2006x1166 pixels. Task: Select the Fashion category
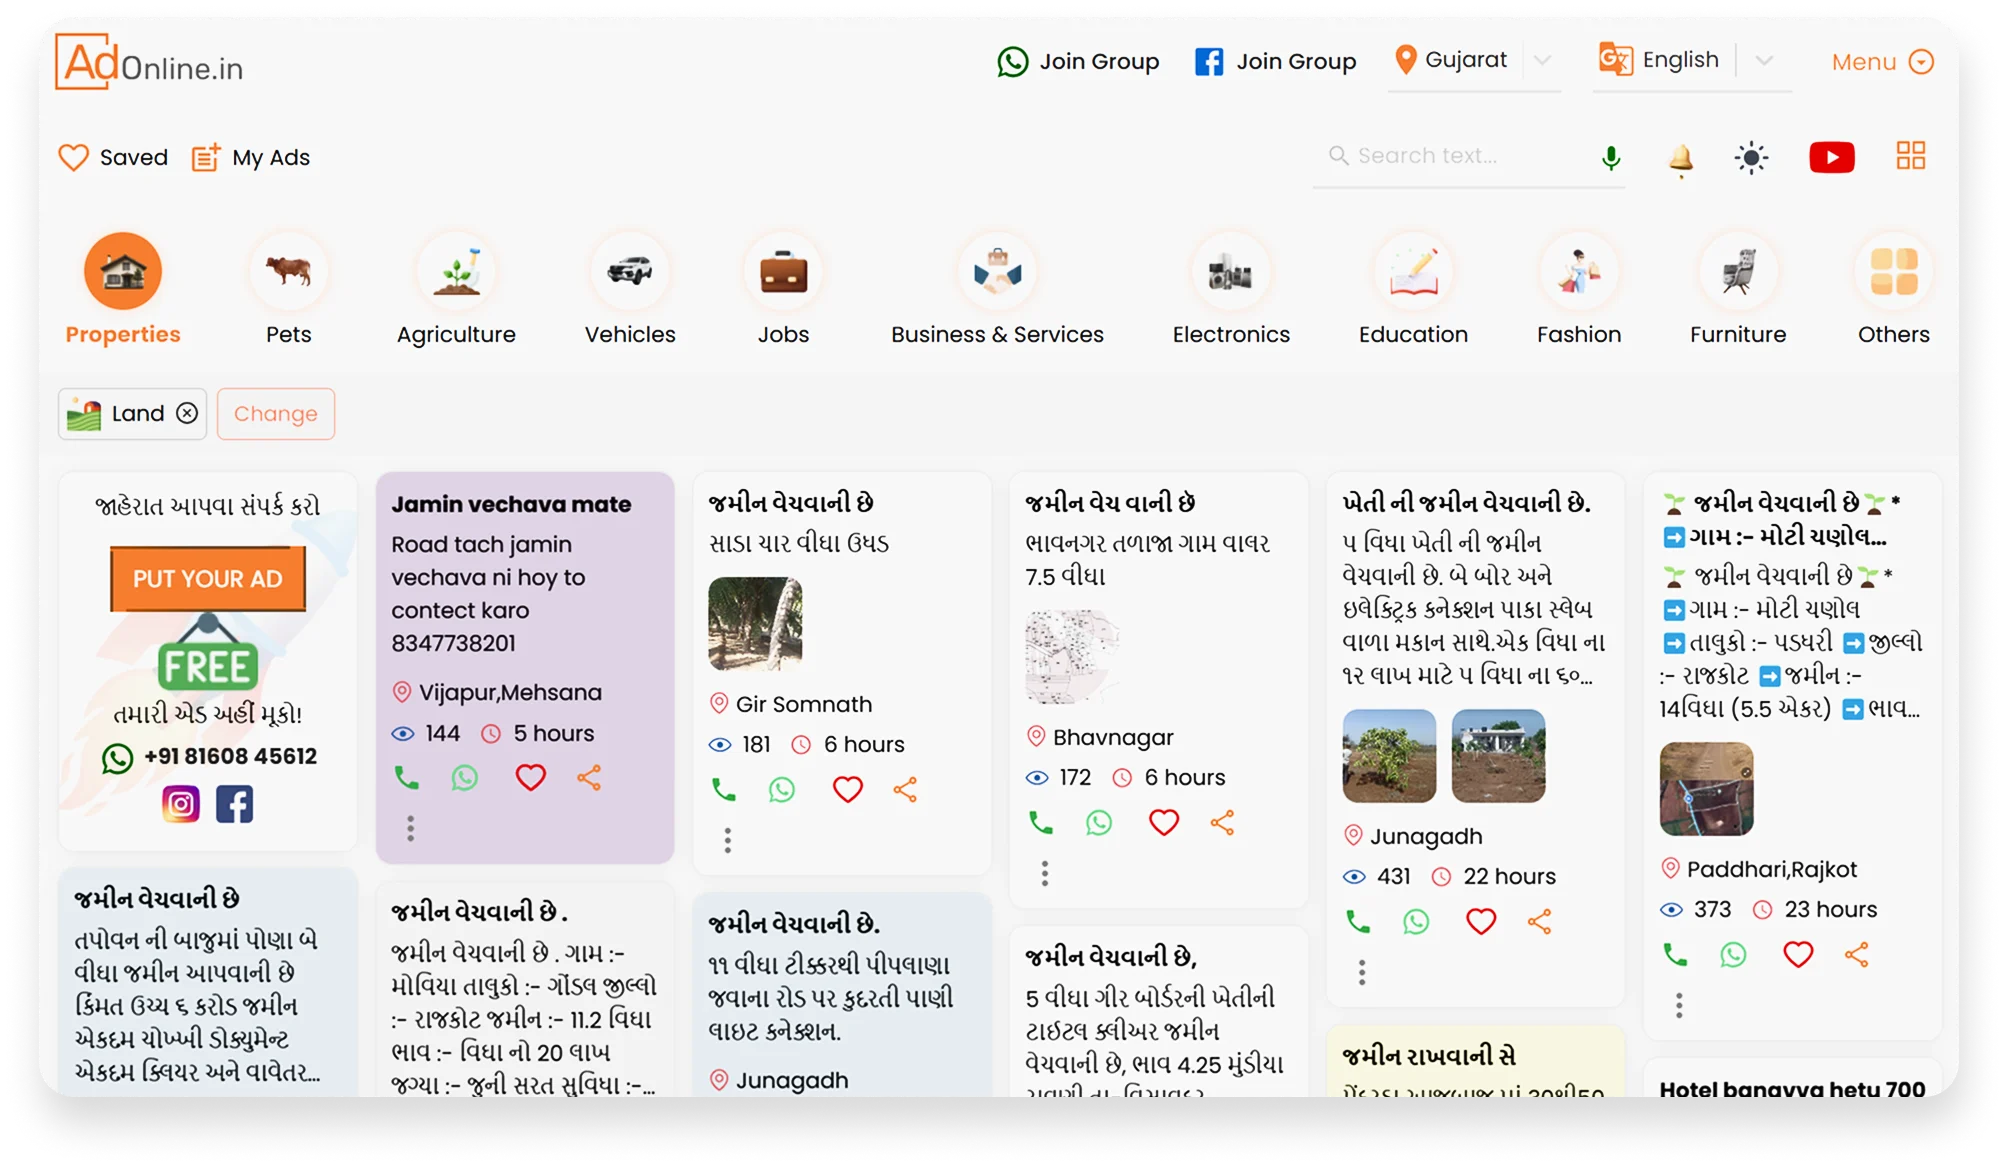point(1579,289)
